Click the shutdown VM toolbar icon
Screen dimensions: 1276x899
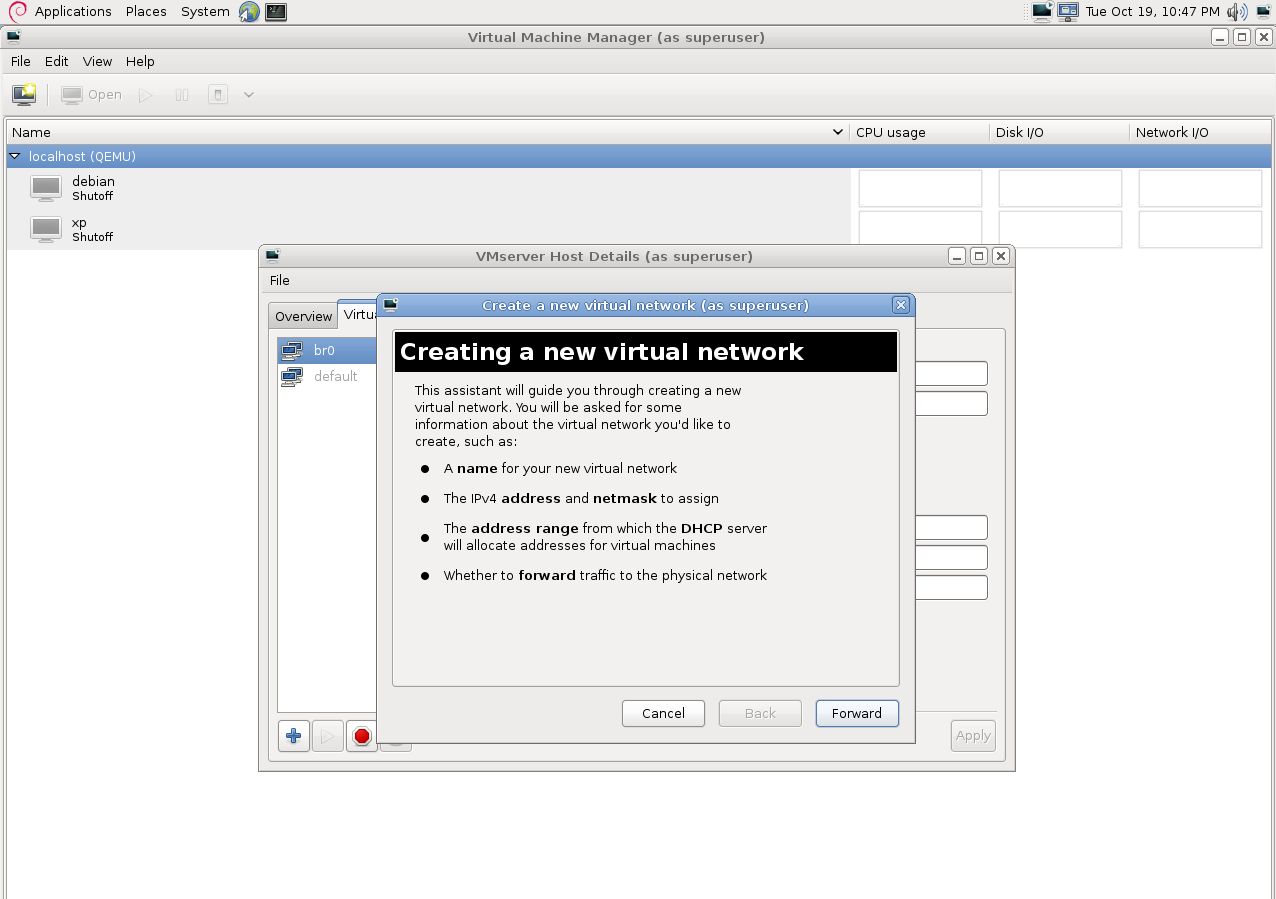tap(218, 95)
